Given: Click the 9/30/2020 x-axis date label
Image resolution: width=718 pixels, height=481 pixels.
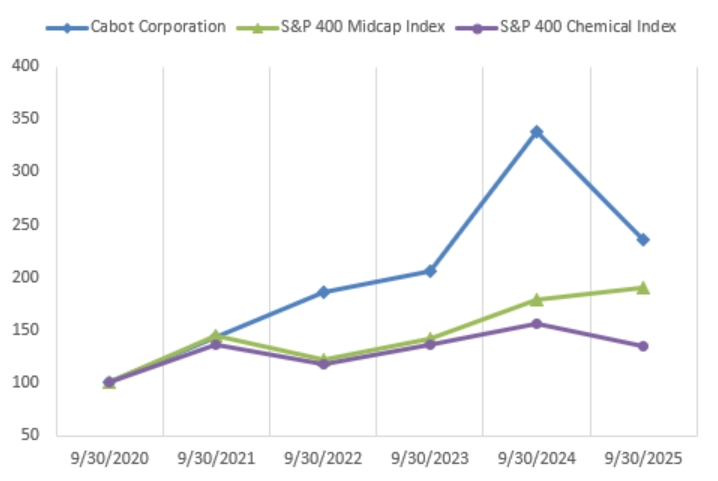Looking at the screenshot, I should click(109, 459).
